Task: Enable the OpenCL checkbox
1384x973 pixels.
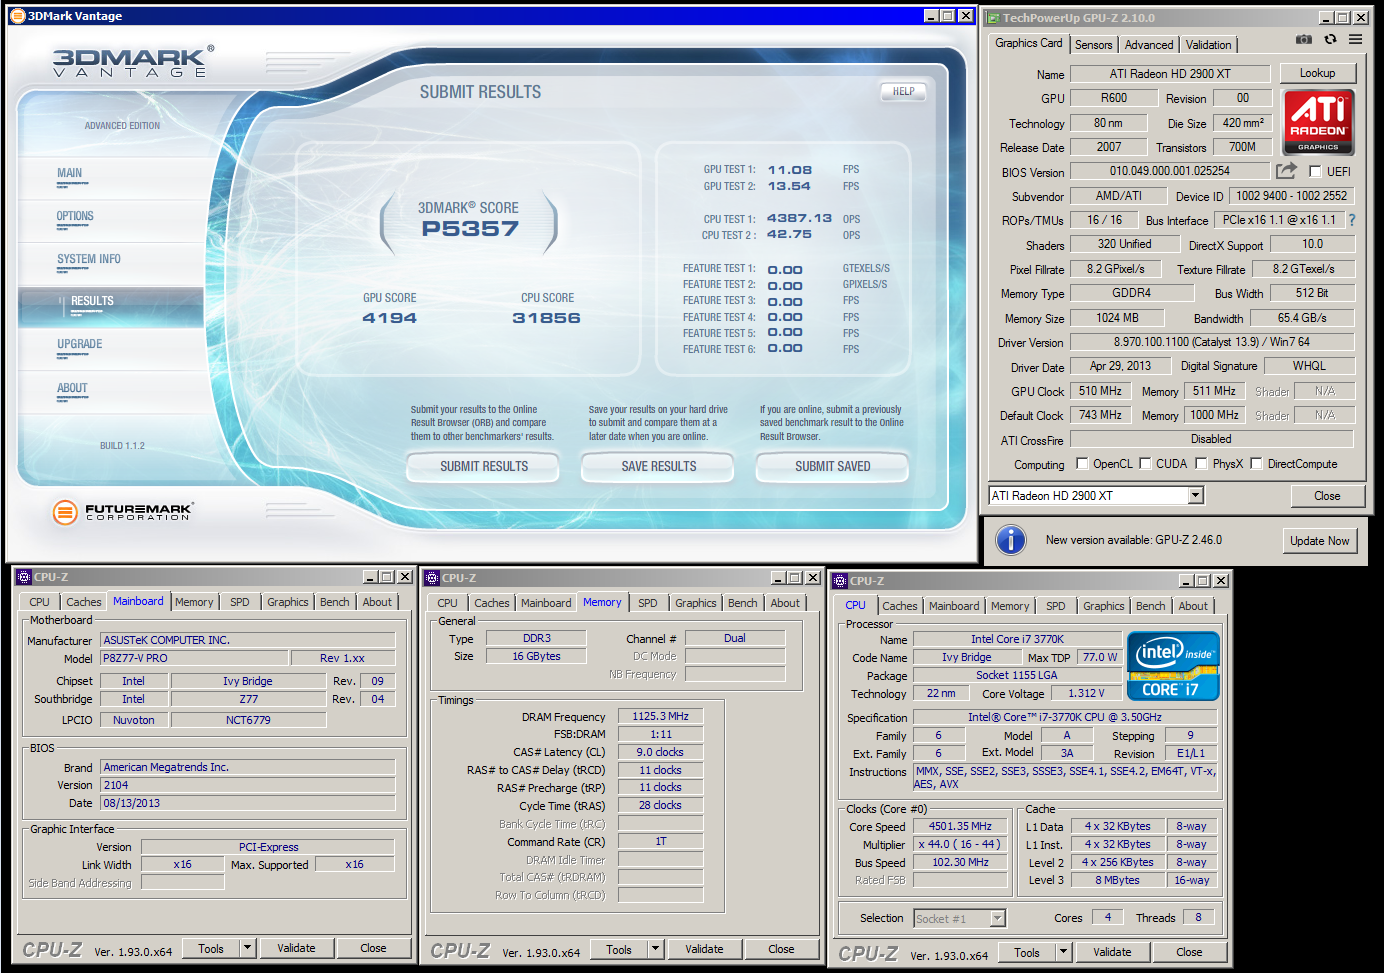Action: coord(1082,464)
